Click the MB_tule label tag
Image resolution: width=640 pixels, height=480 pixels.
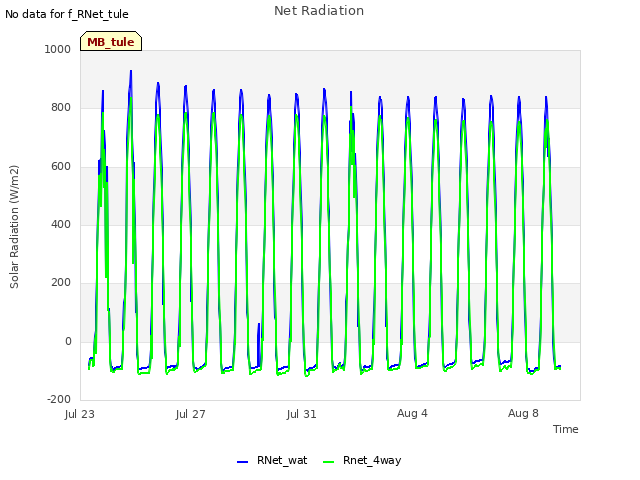111,41
